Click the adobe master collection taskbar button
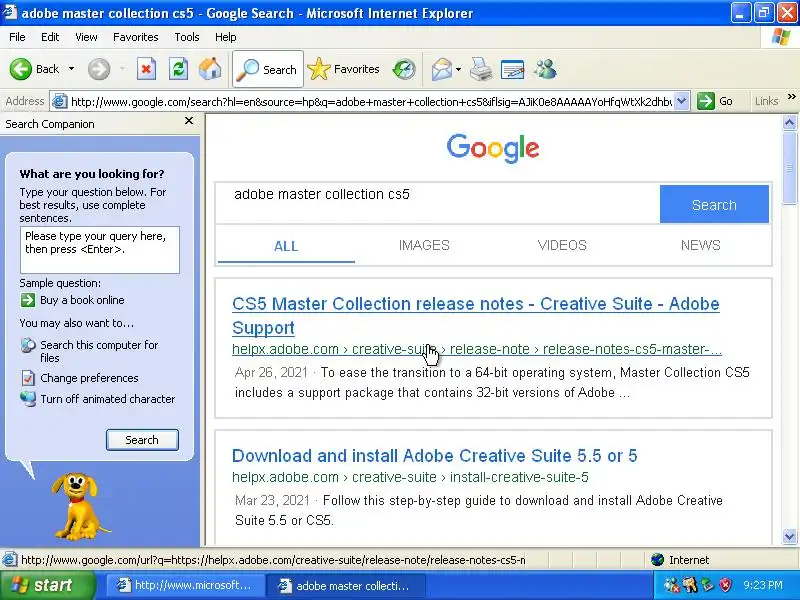This screenshot has height=600, width=800. [347, 585]
